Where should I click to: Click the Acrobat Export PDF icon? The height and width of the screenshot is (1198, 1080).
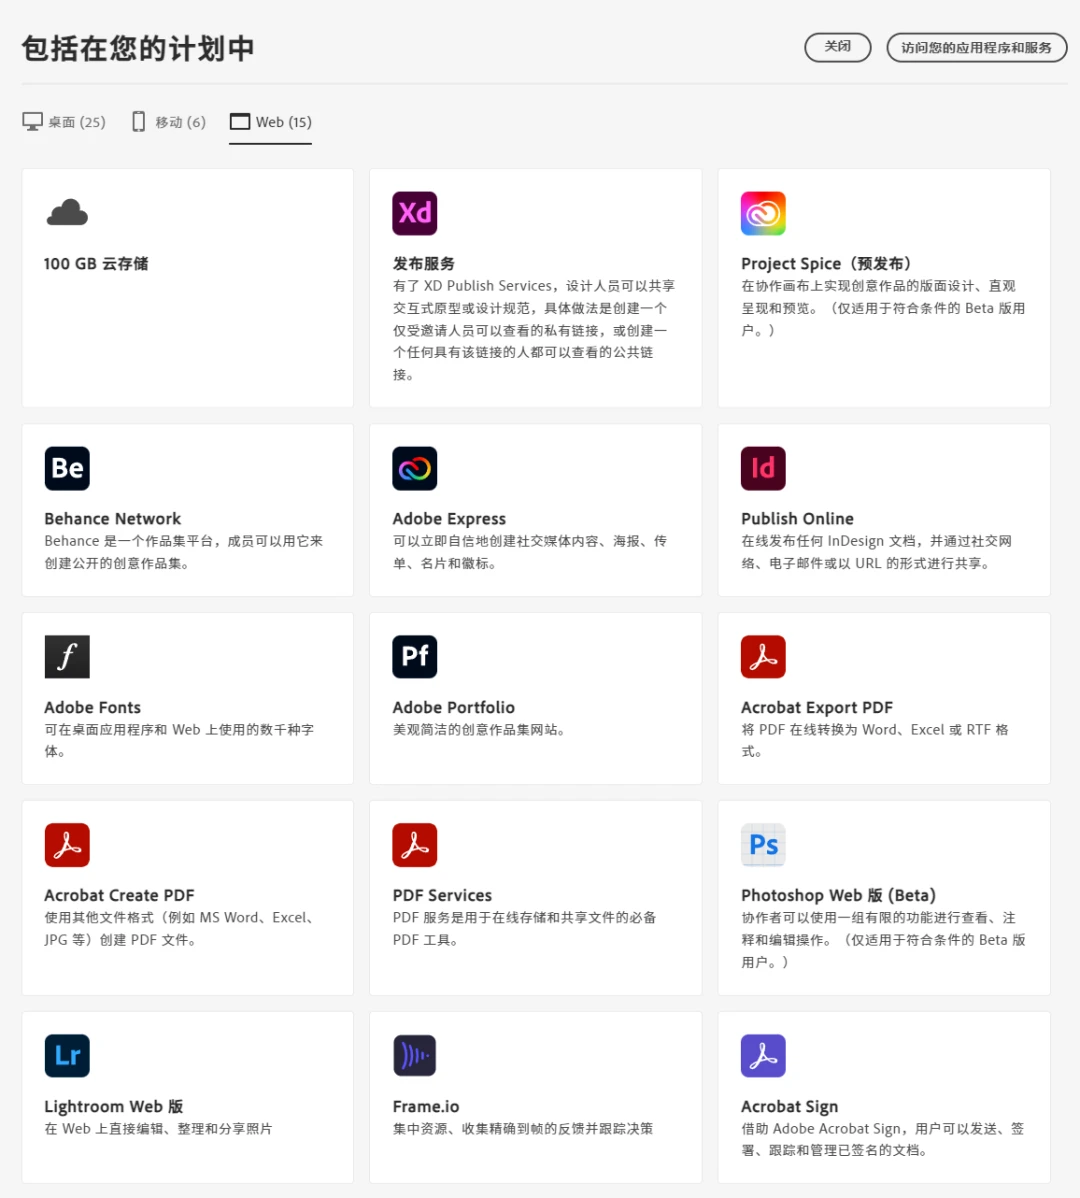[x=763, y=656]
